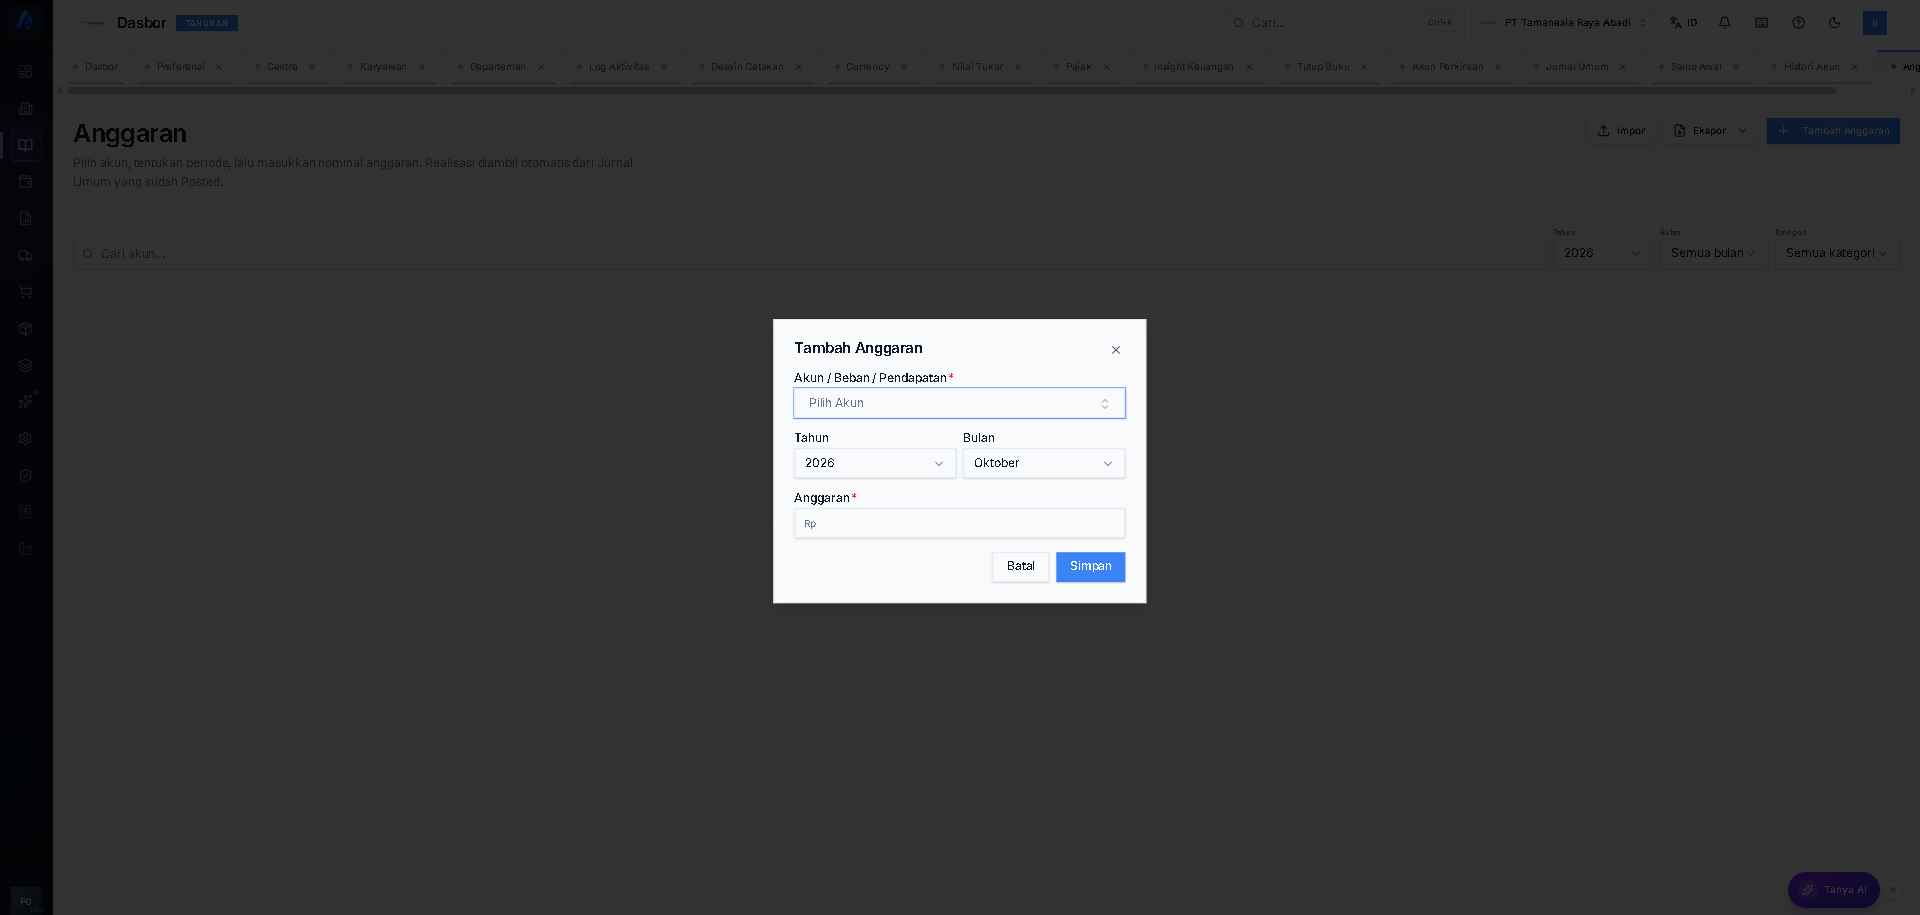The height and width of the screenshot is (915, 1920).
Task: Save the budget with Simpan
Action: pos(1090,567)
